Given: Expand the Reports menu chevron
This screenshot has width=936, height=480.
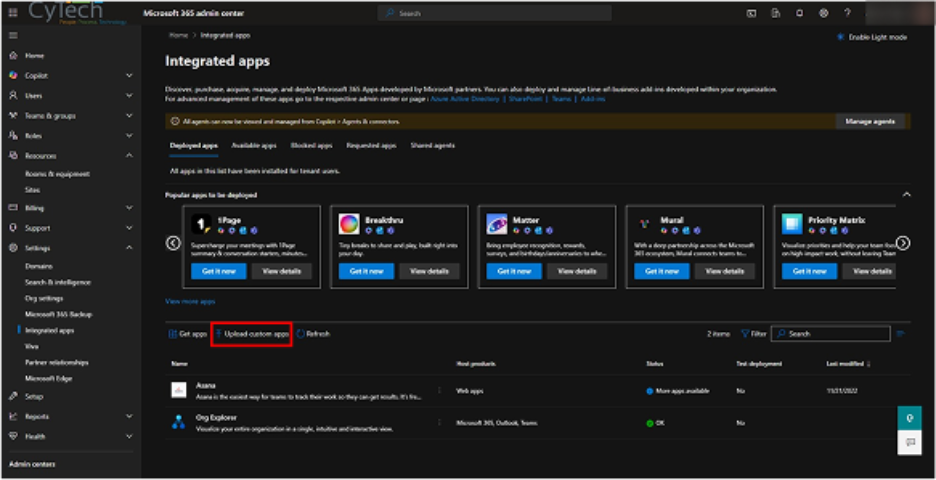Looking at the screenshot, I should (130, 416).
